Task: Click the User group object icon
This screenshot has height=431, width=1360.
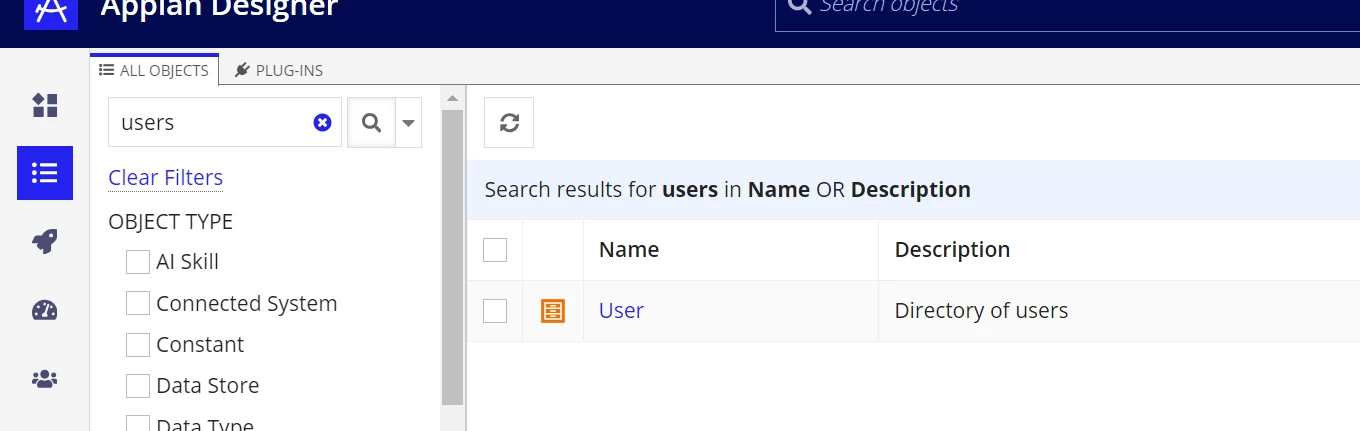Action: tap(553, 311)
